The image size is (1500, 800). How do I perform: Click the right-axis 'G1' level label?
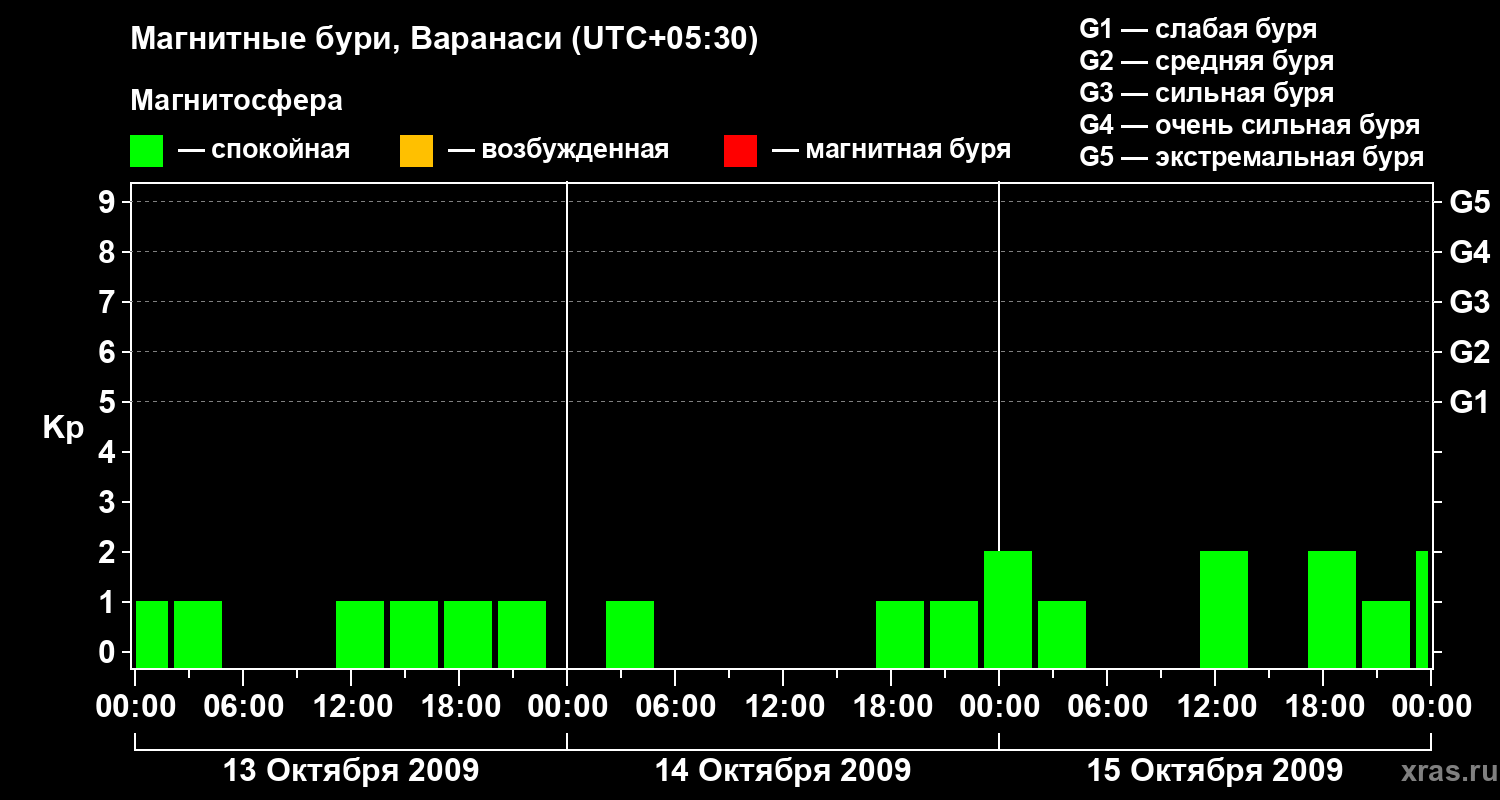pos(1469,403)
